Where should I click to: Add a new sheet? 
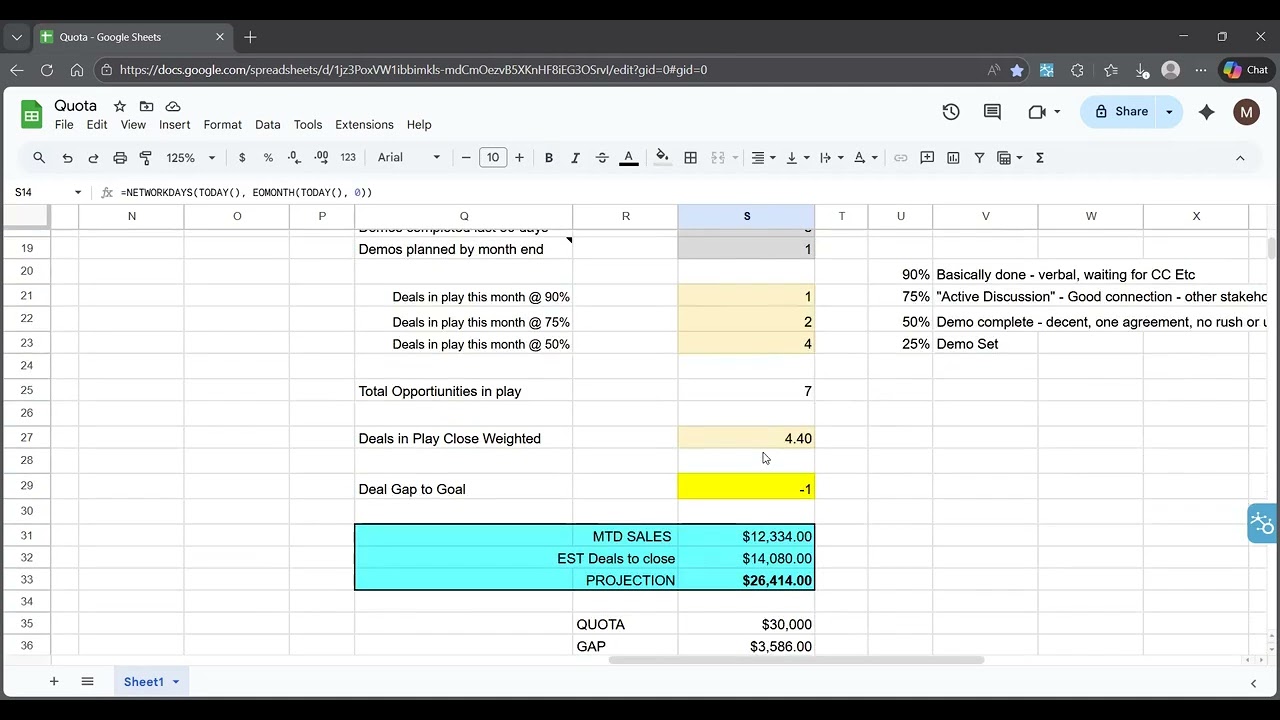point(54,682)
